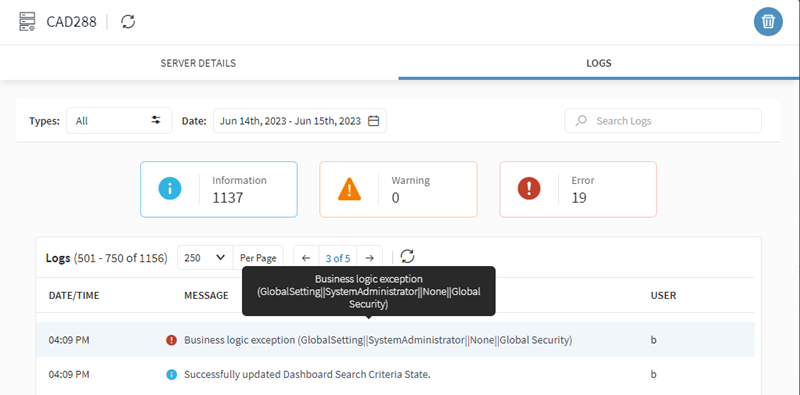800x395 pixels.
Task: Click the filter sliders icon in Types
Action: [x=156, y=120]
